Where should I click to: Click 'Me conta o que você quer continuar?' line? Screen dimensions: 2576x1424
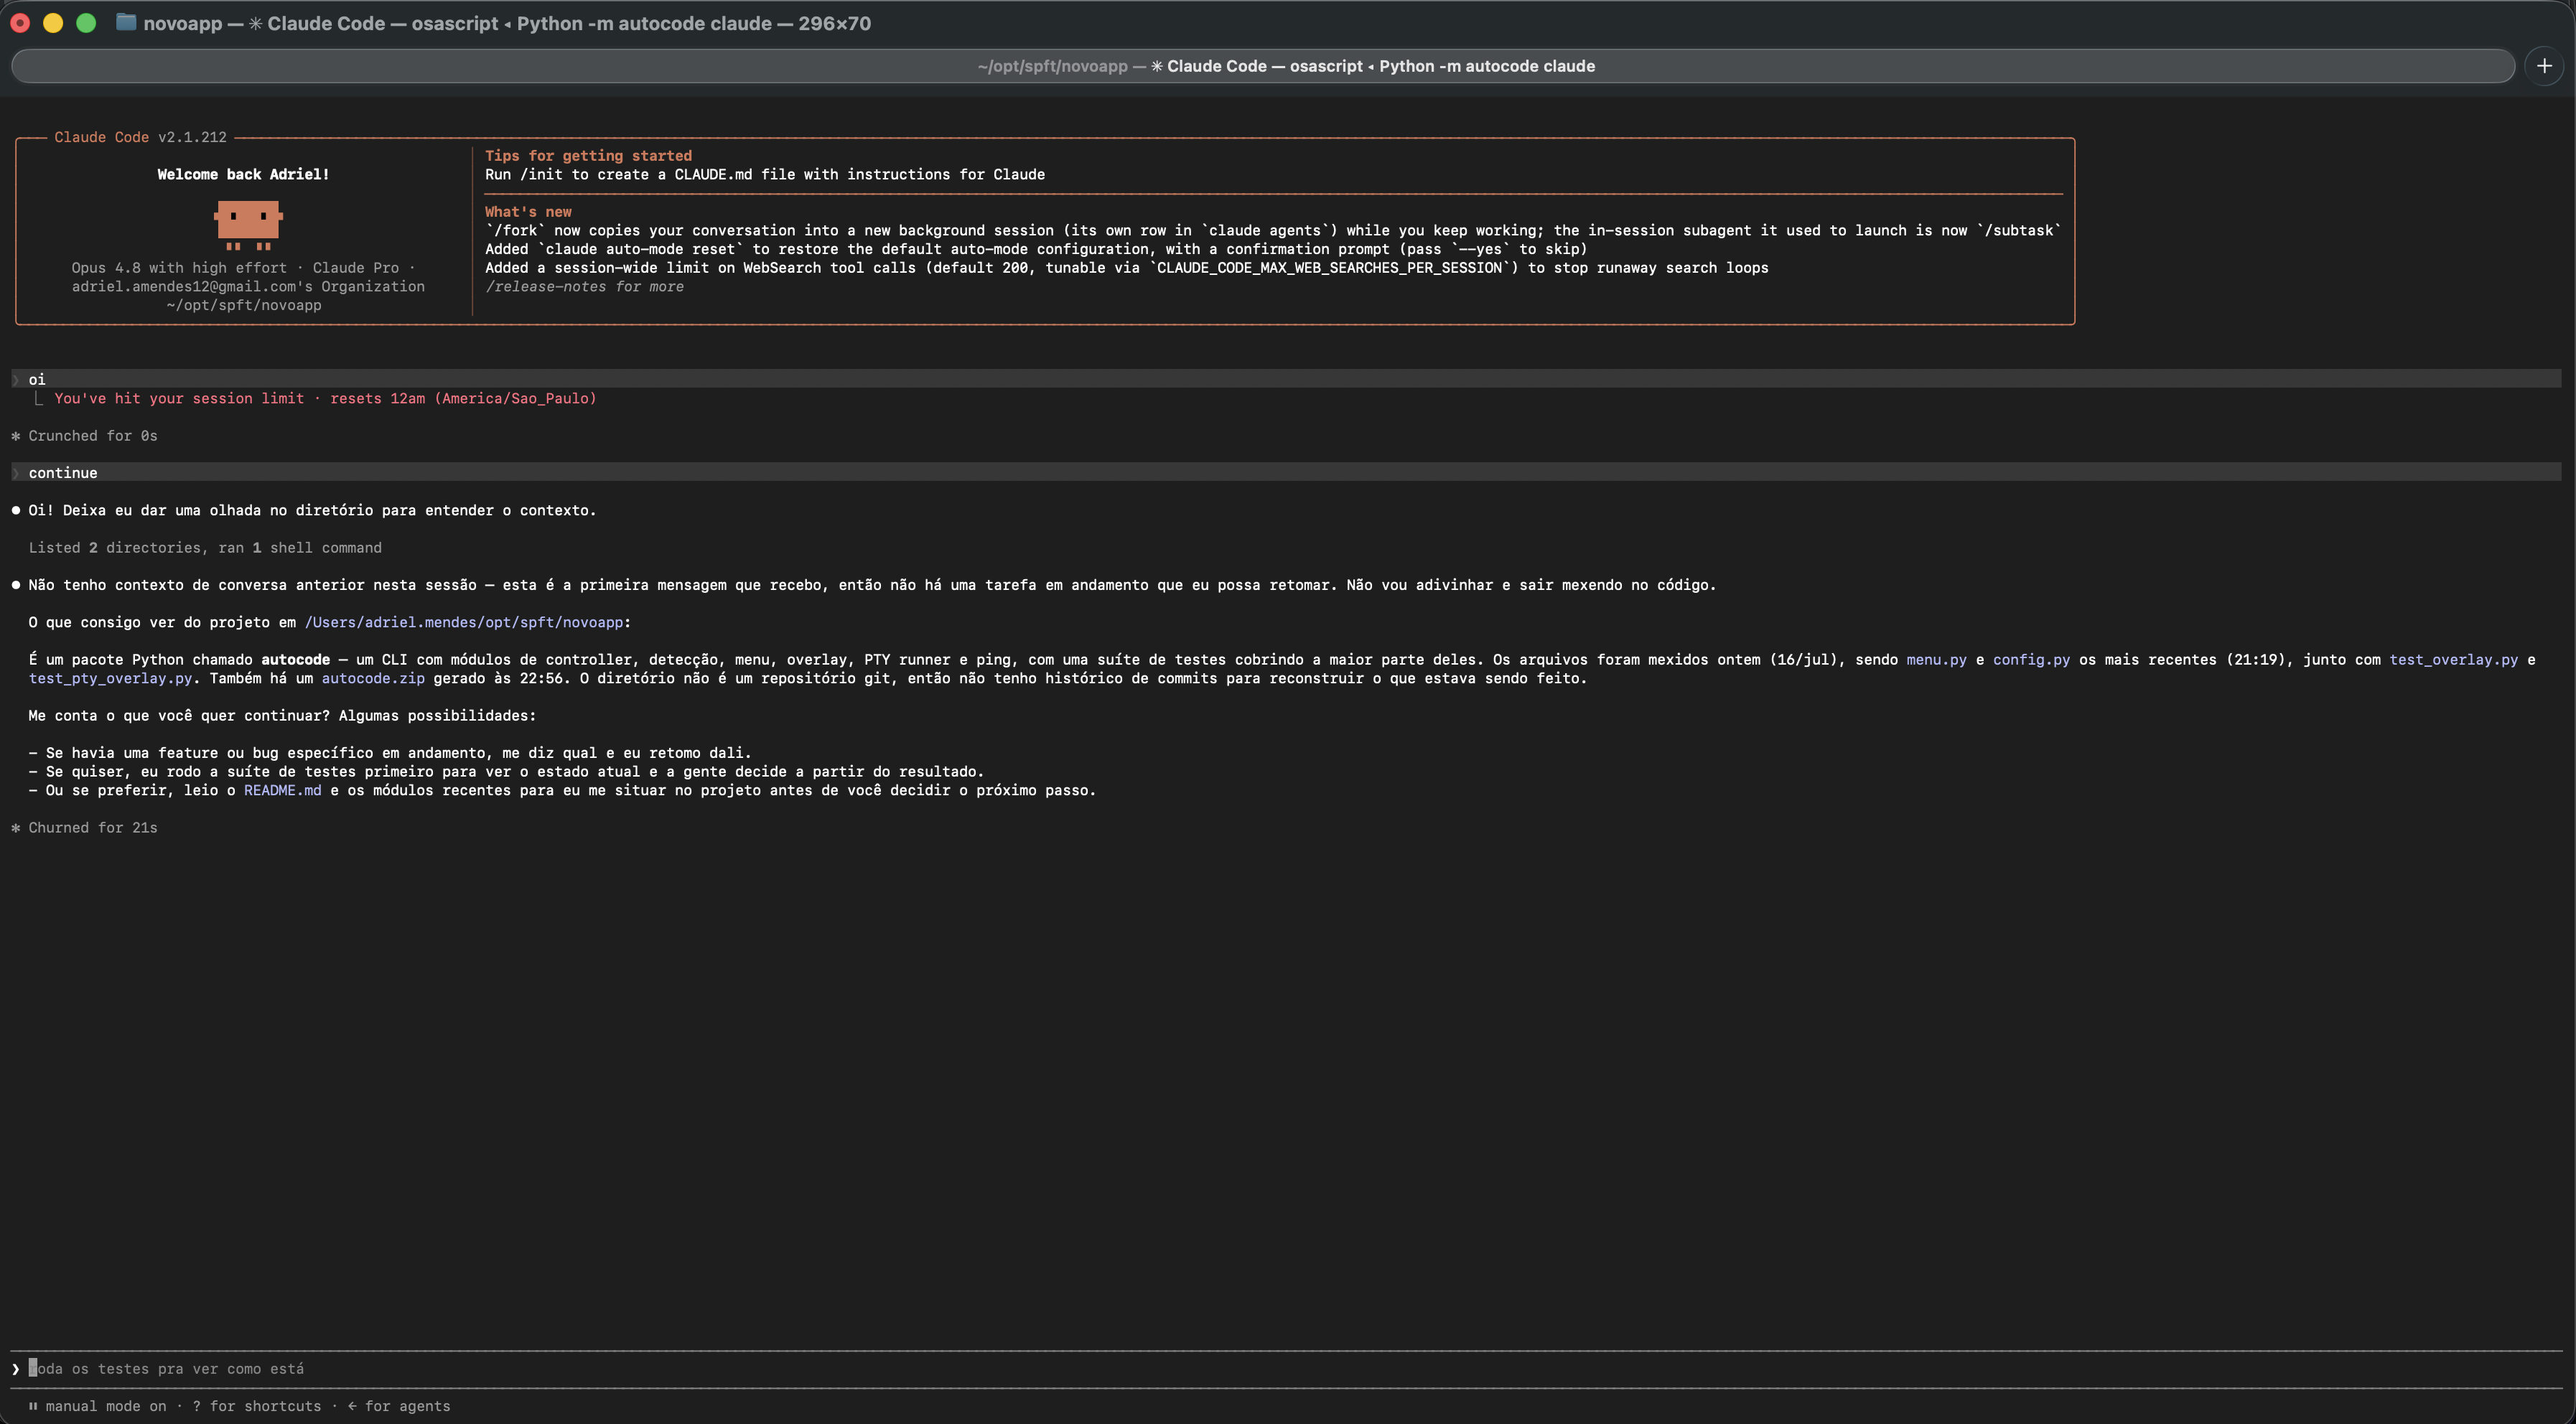coord(282,715)
